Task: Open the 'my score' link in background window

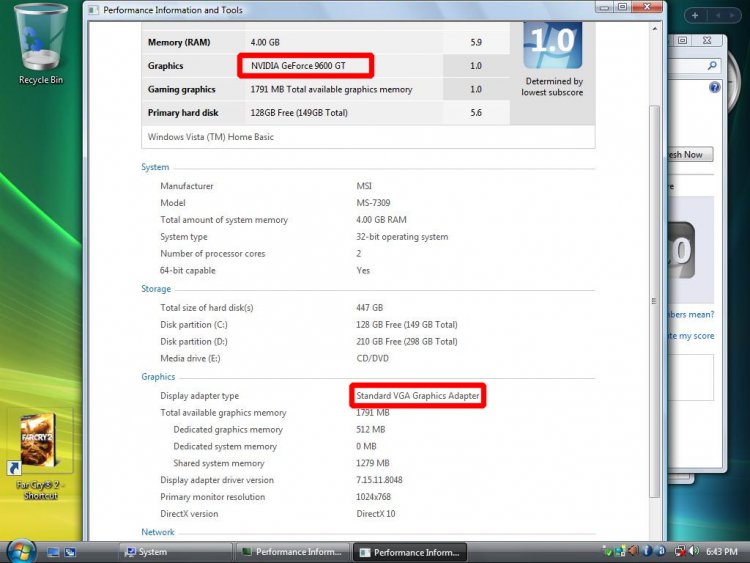Action: (691, 336)
